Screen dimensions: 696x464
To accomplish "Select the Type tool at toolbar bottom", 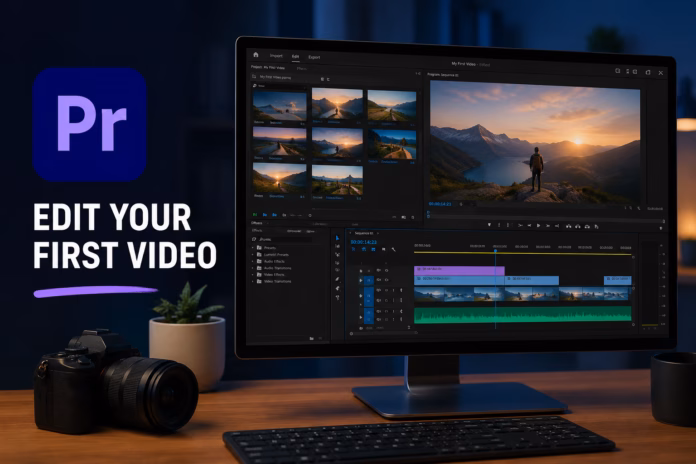I will [337, 297].
